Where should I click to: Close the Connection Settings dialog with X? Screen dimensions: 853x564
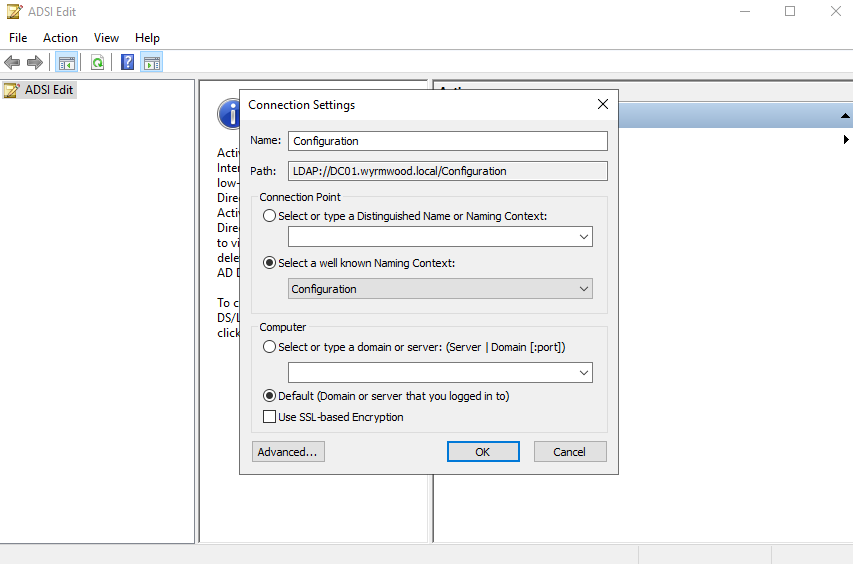[602, 105]
